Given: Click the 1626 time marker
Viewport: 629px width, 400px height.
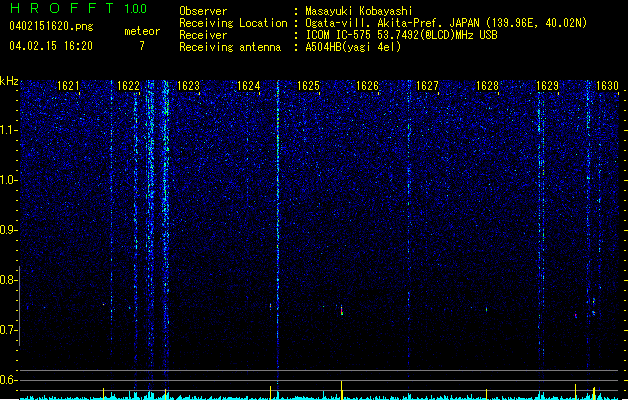Looking at the screenshot, I should tap(367, 86).
